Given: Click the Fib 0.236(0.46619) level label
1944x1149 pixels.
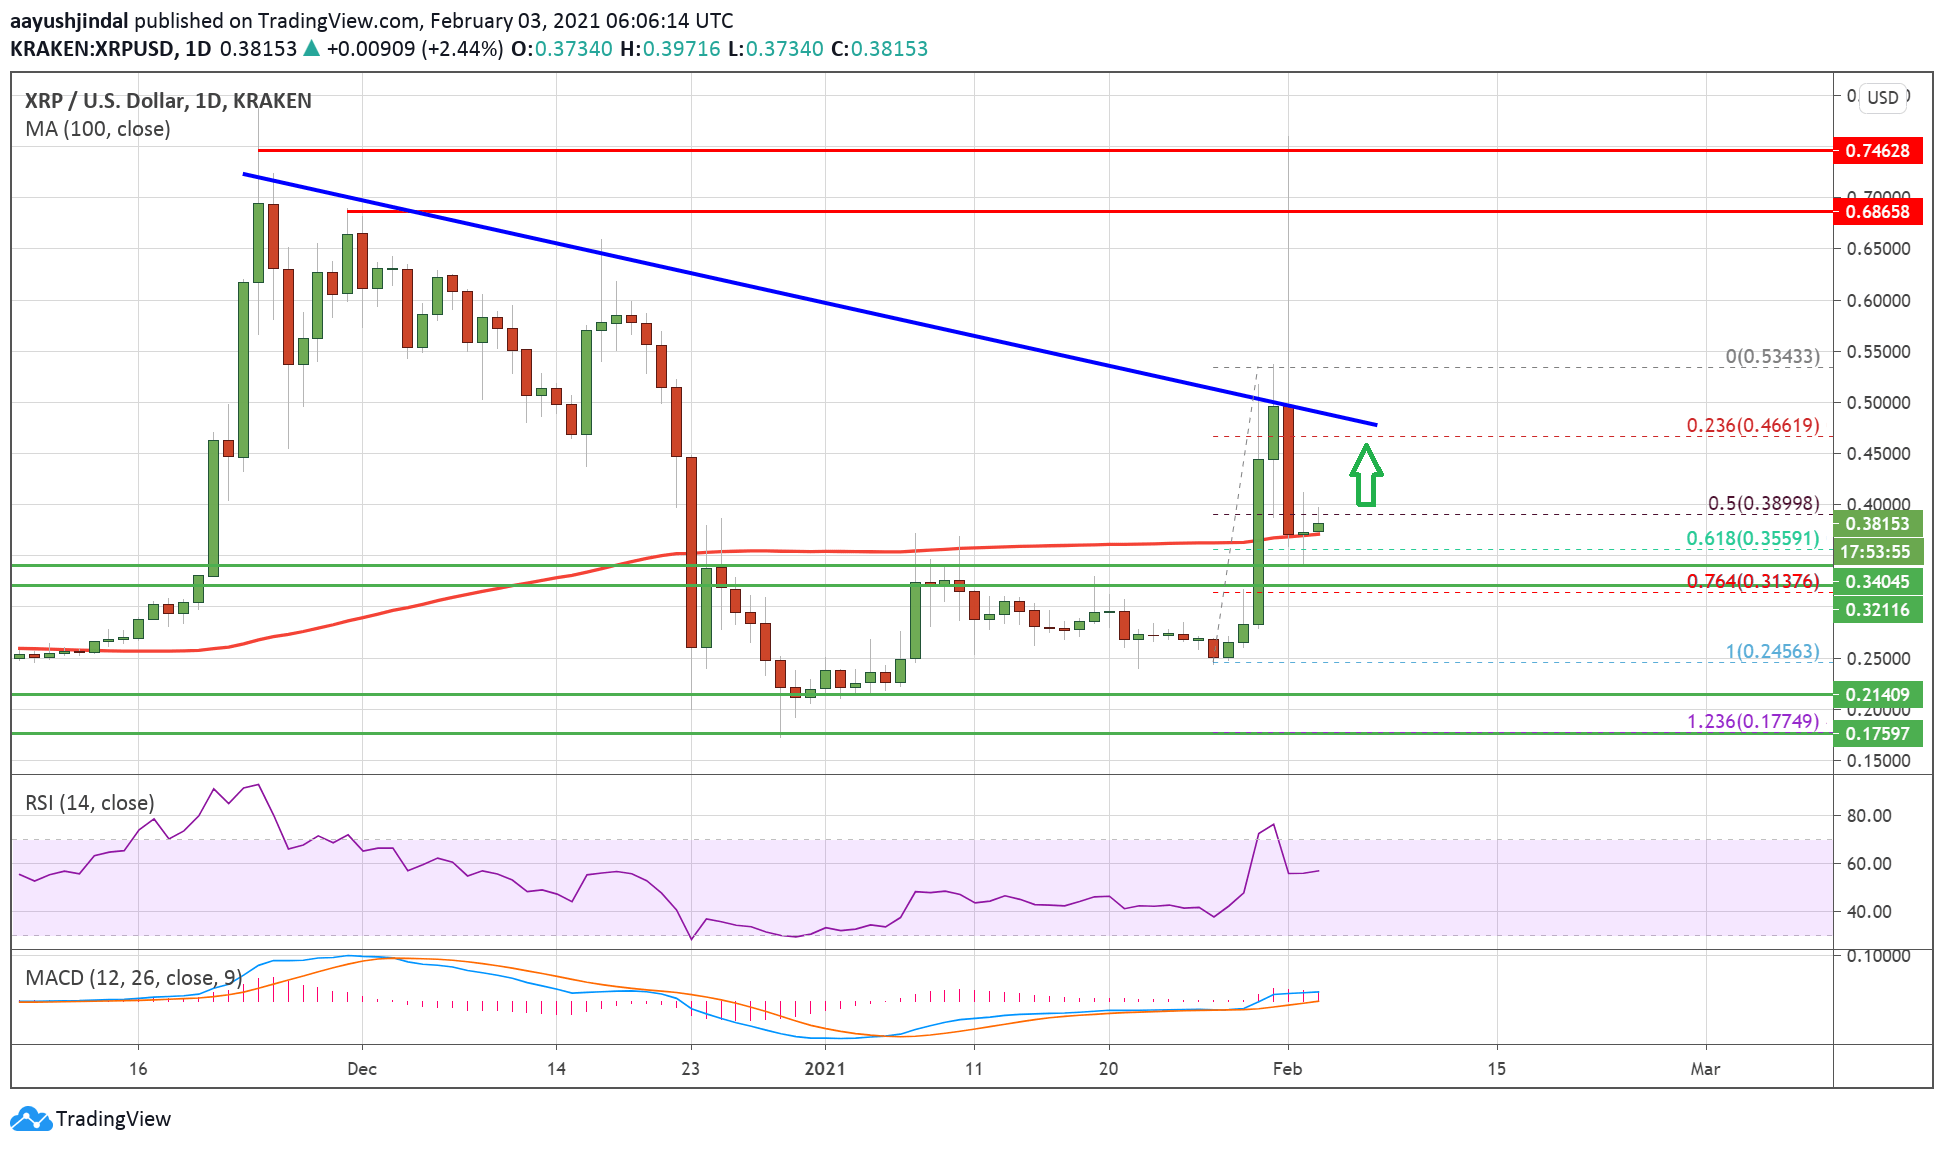Looking at the screenshot, I should [x=1753, y=425].
